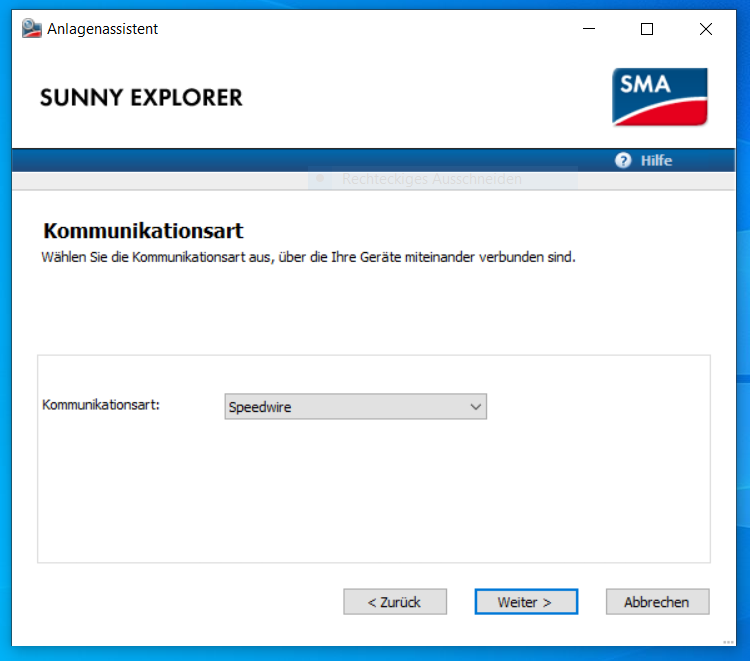
Task: Click the 'Kommunikationsart:' field label
Action: click(x=101, y=405)
